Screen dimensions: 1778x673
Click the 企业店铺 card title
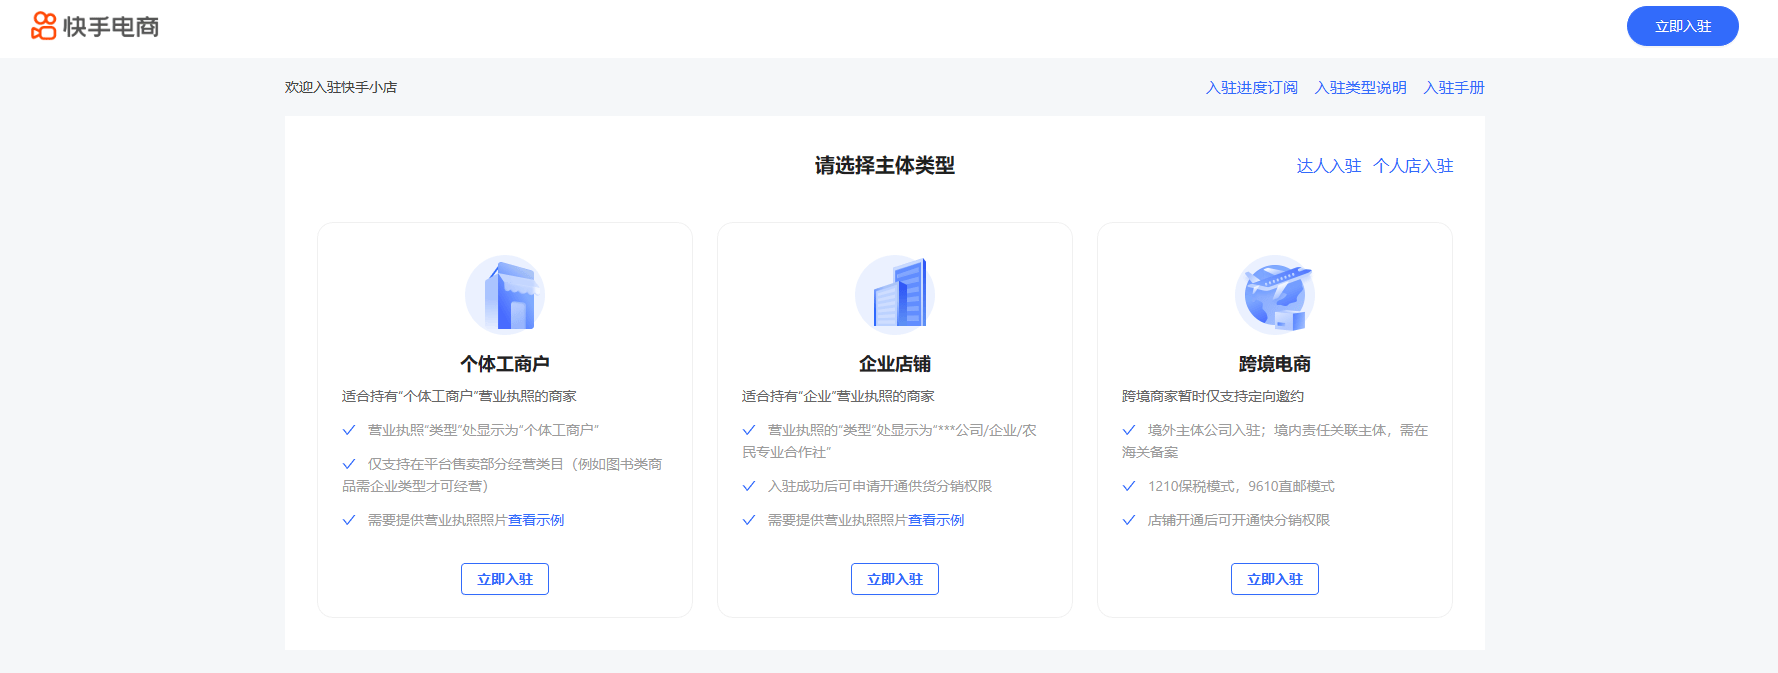895,364
